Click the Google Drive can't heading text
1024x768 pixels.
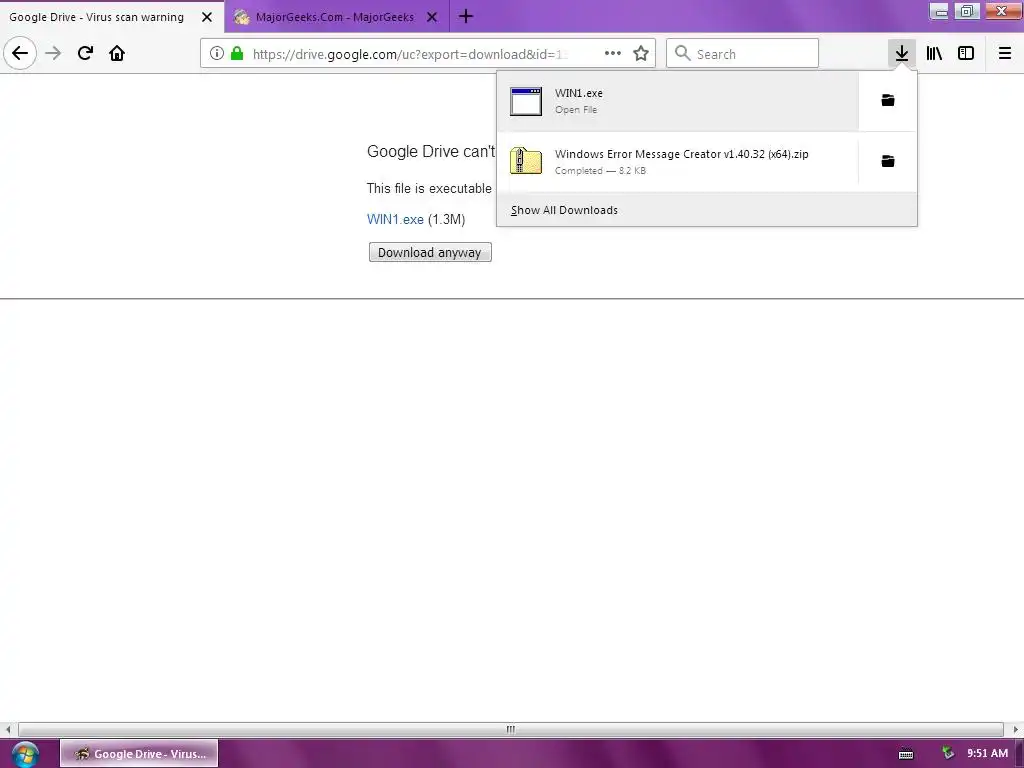pos(431,152)
